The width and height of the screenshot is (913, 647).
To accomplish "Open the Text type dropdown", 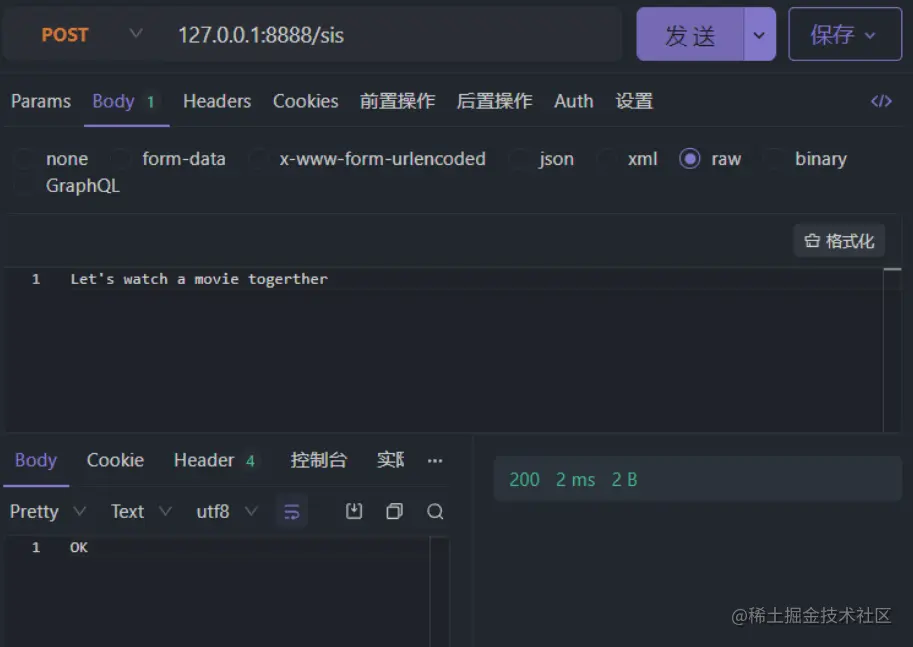I will 141,512.
